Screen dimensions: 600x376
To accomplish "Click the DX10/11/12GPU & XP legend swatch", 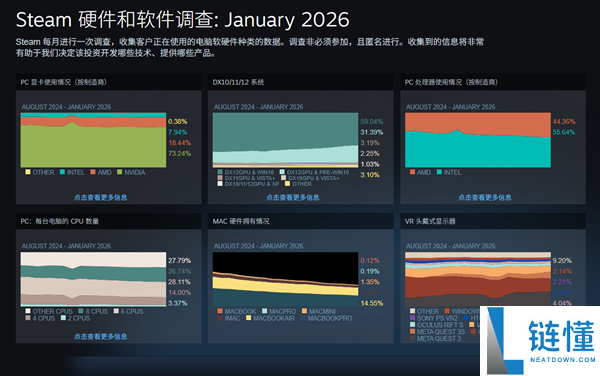I will (x=220, y=184).
